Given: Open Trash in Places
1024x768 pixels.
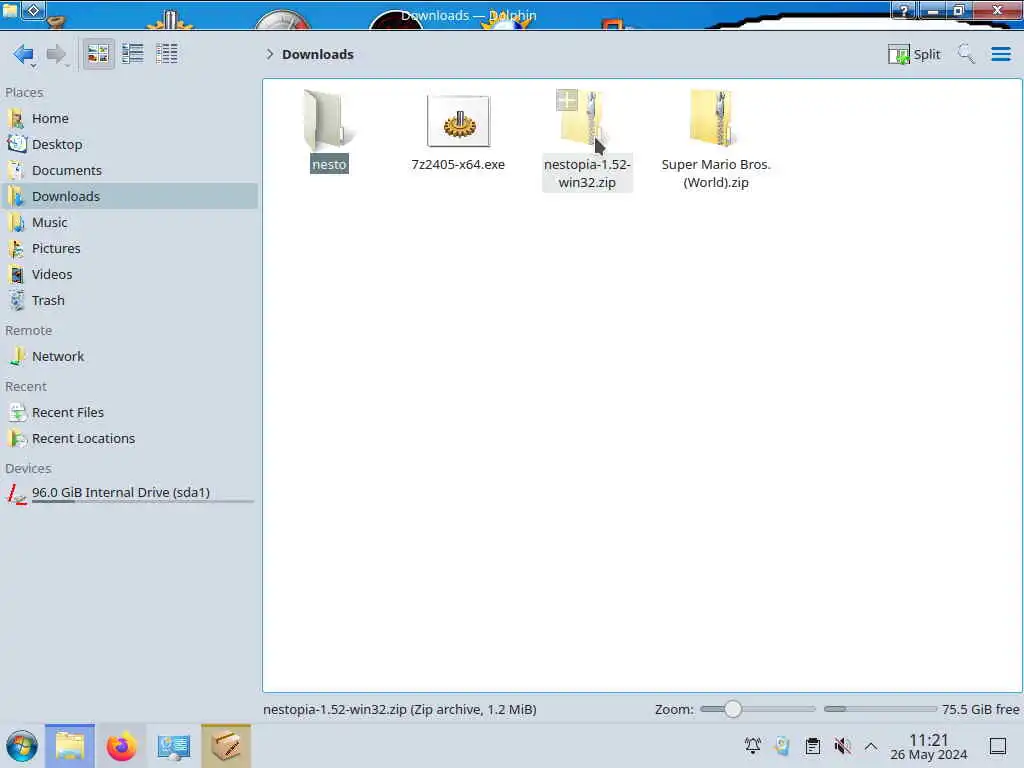Looking at the screenshot, I should point(129,301).
